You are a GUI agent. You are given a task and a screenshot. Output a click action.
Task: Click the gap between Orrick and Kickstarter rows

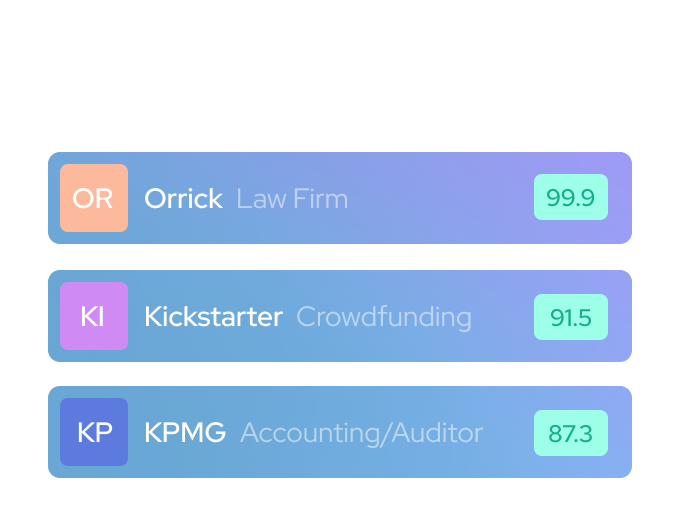[340, 257]
